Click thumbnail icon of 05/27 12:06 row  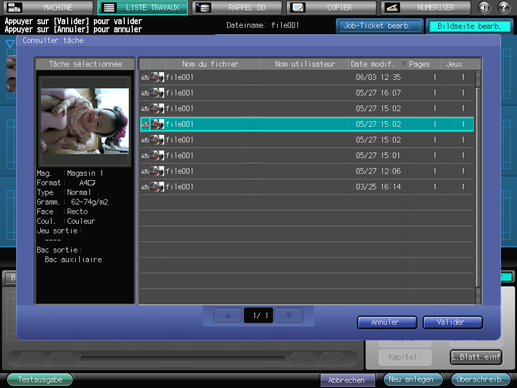(x=157, y=171)
